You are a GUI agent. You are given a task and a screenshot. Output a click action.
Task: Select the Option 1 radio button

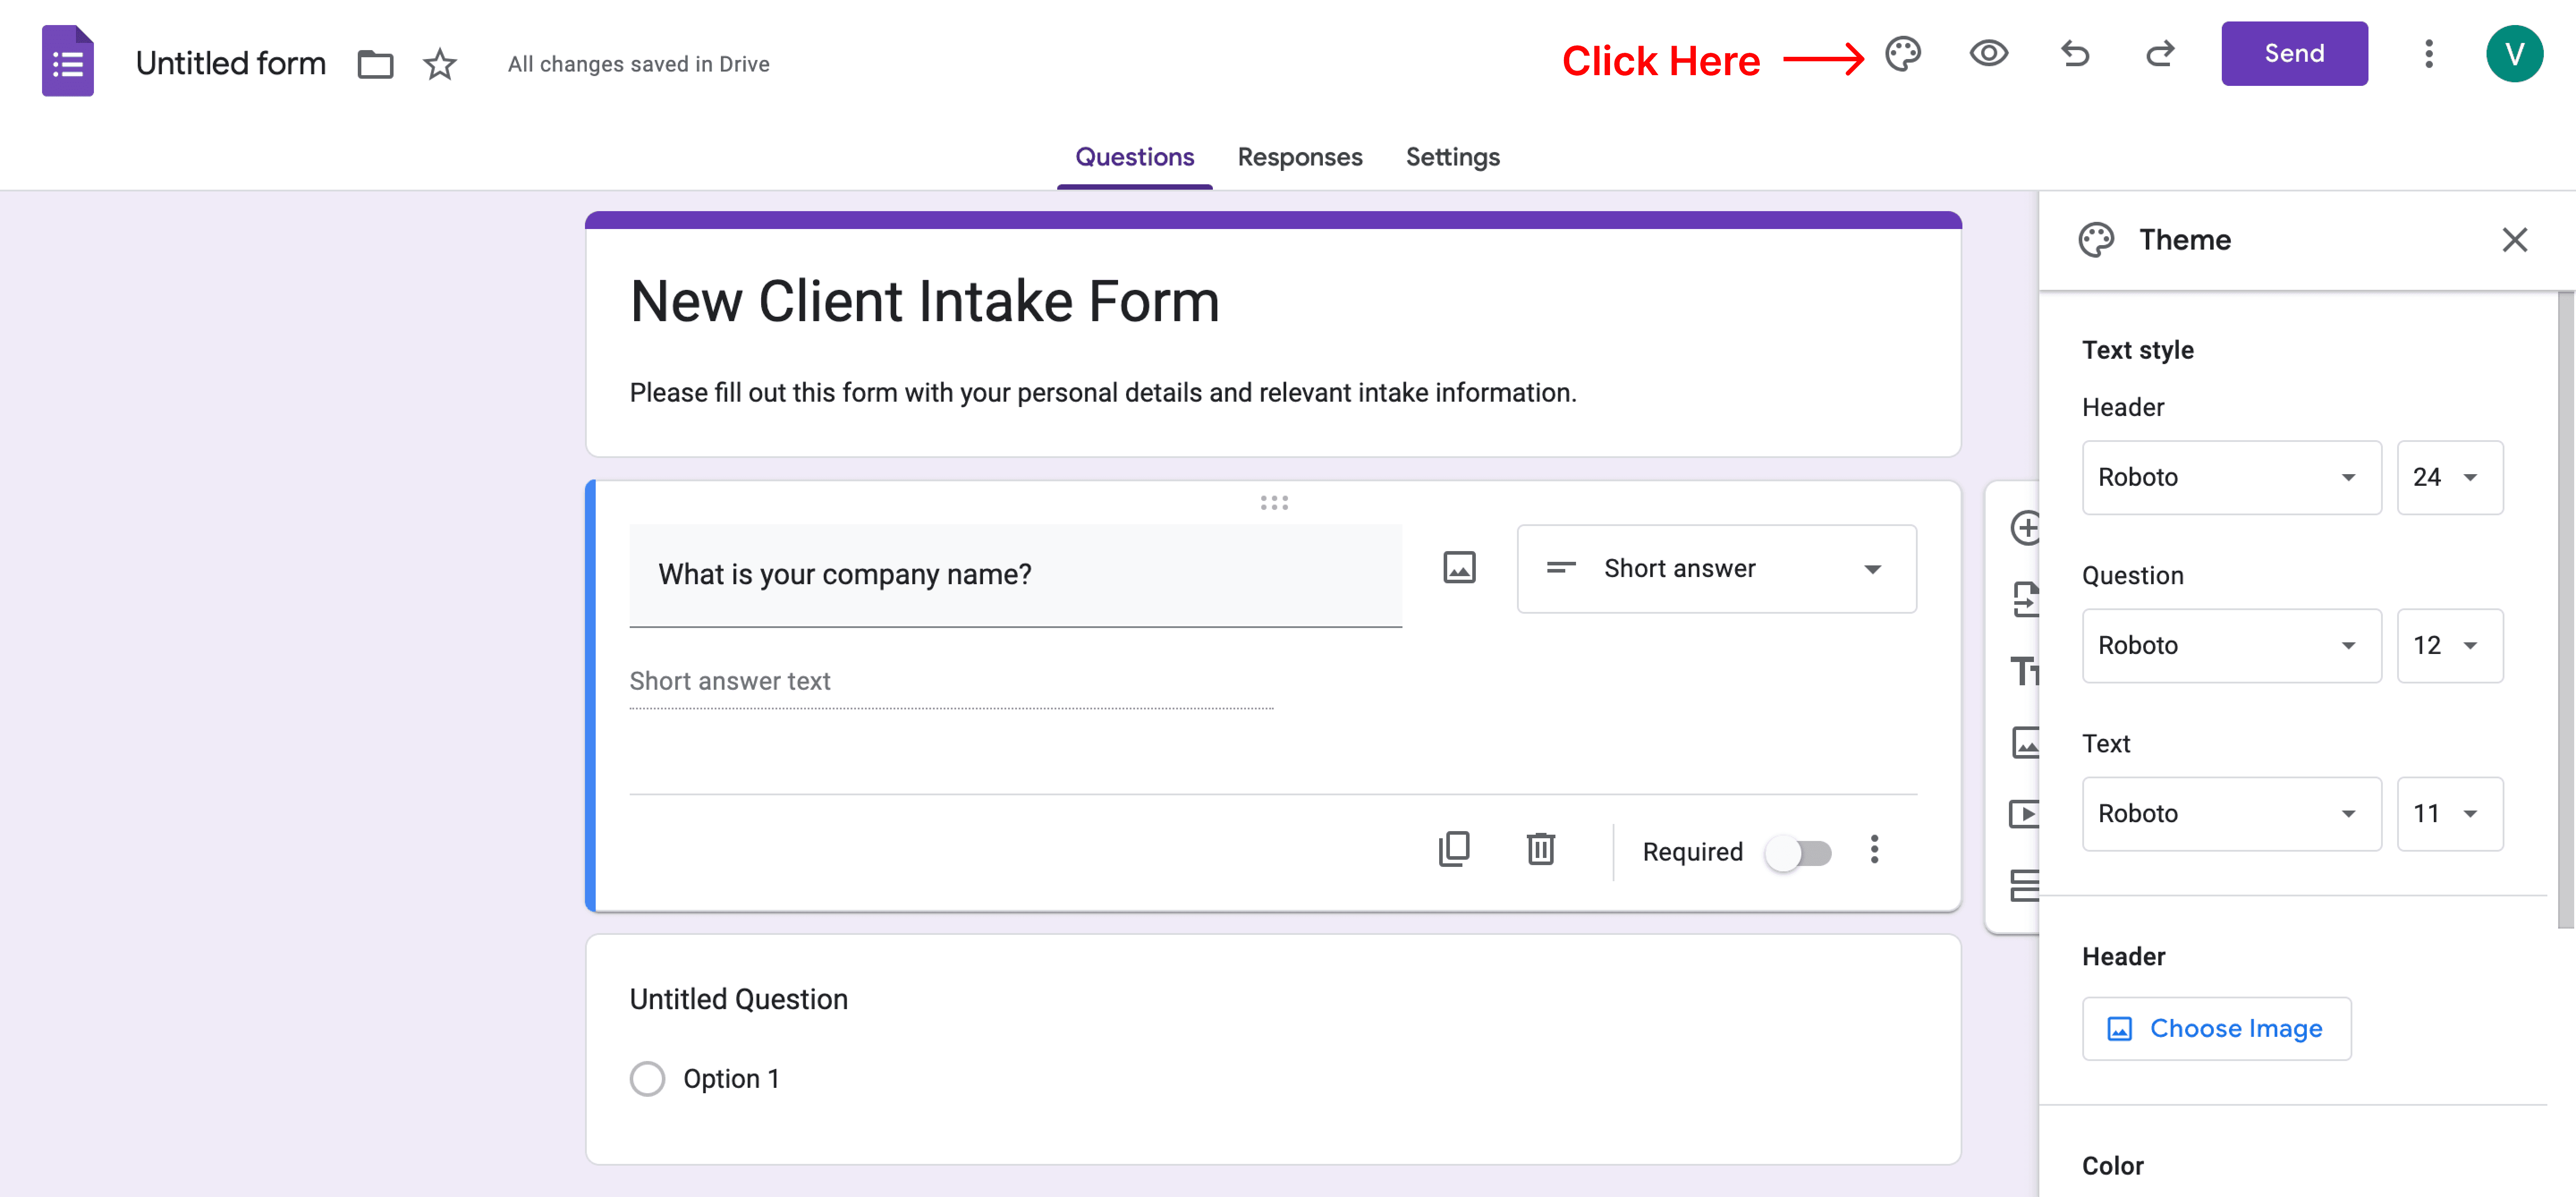[647, 1079]
